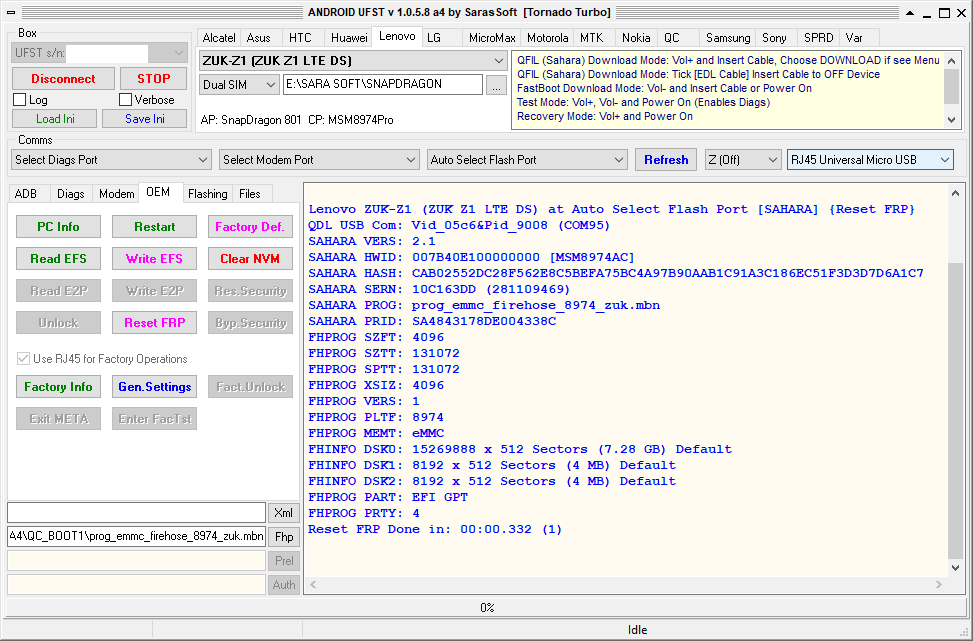Select the OEM tab
The image size is (973, 641).
pos(158,192)
